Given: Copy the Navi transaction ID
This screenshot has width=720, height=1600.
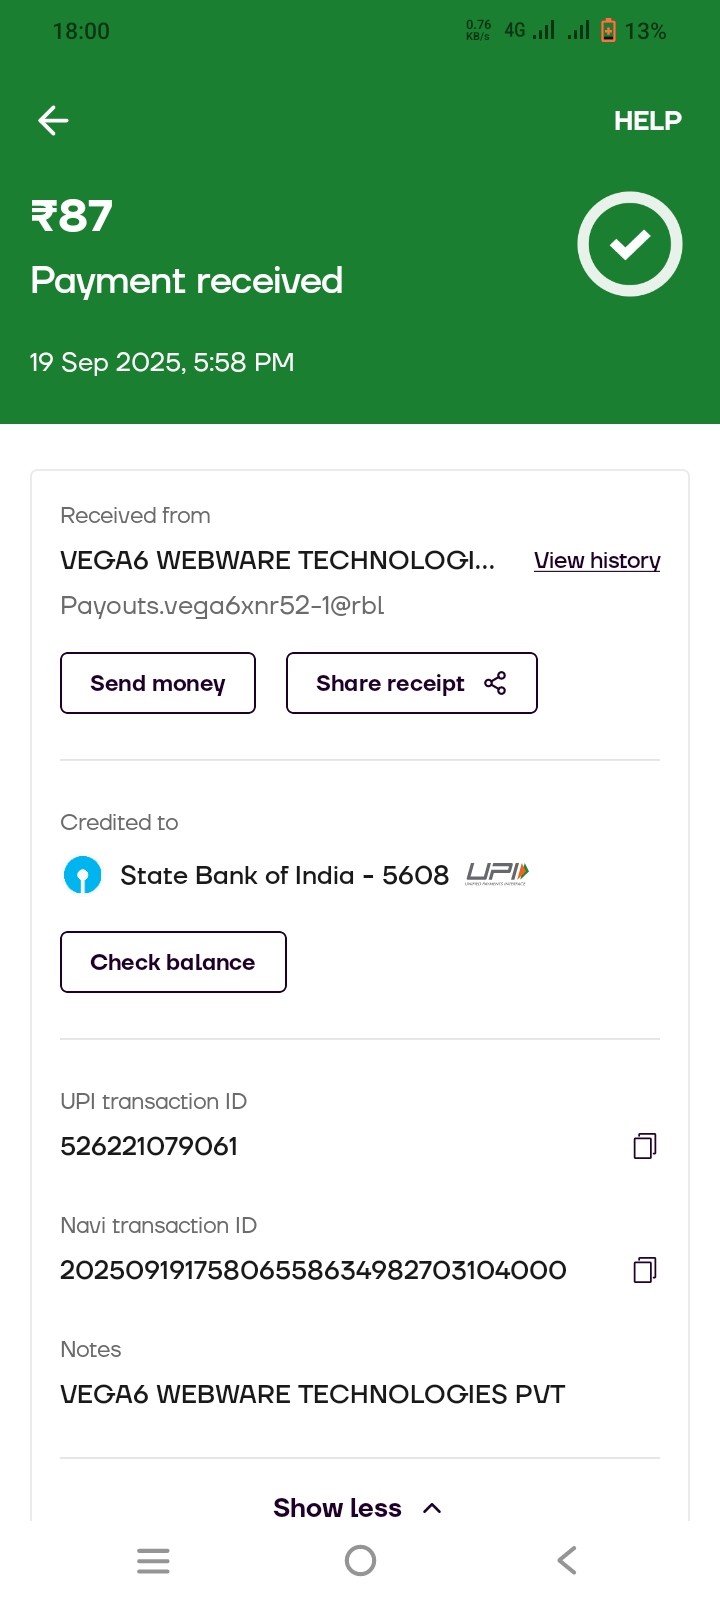Looking at the screenshot, I should [645, 1270].
